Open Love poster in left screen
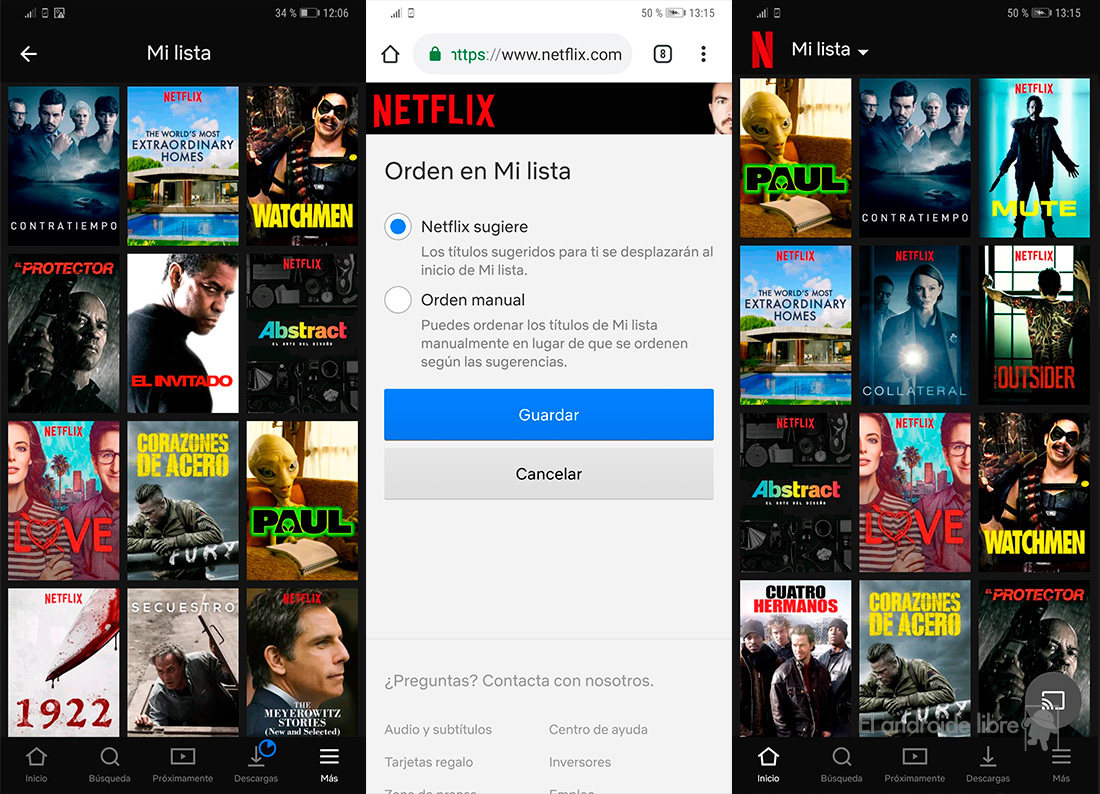The image size is (1100, 794). click(x=64, y=501)
